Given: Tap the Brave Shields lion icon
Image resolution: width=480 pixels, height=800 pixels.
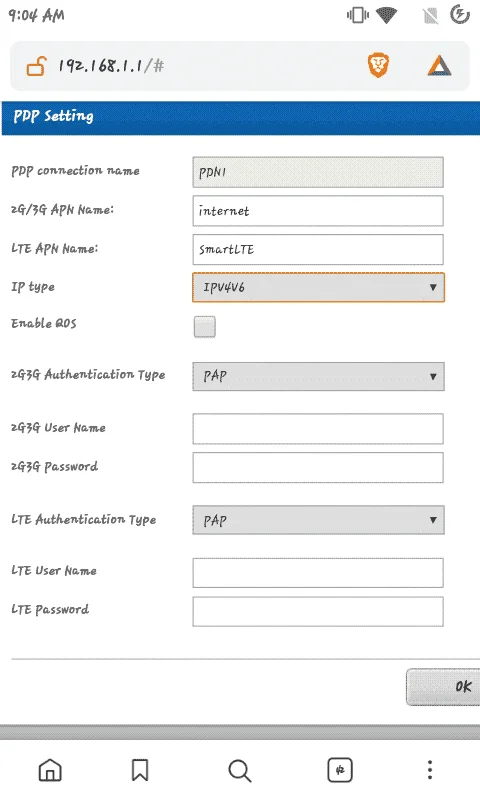Looking at the screenshot, I should pos(378,66).
